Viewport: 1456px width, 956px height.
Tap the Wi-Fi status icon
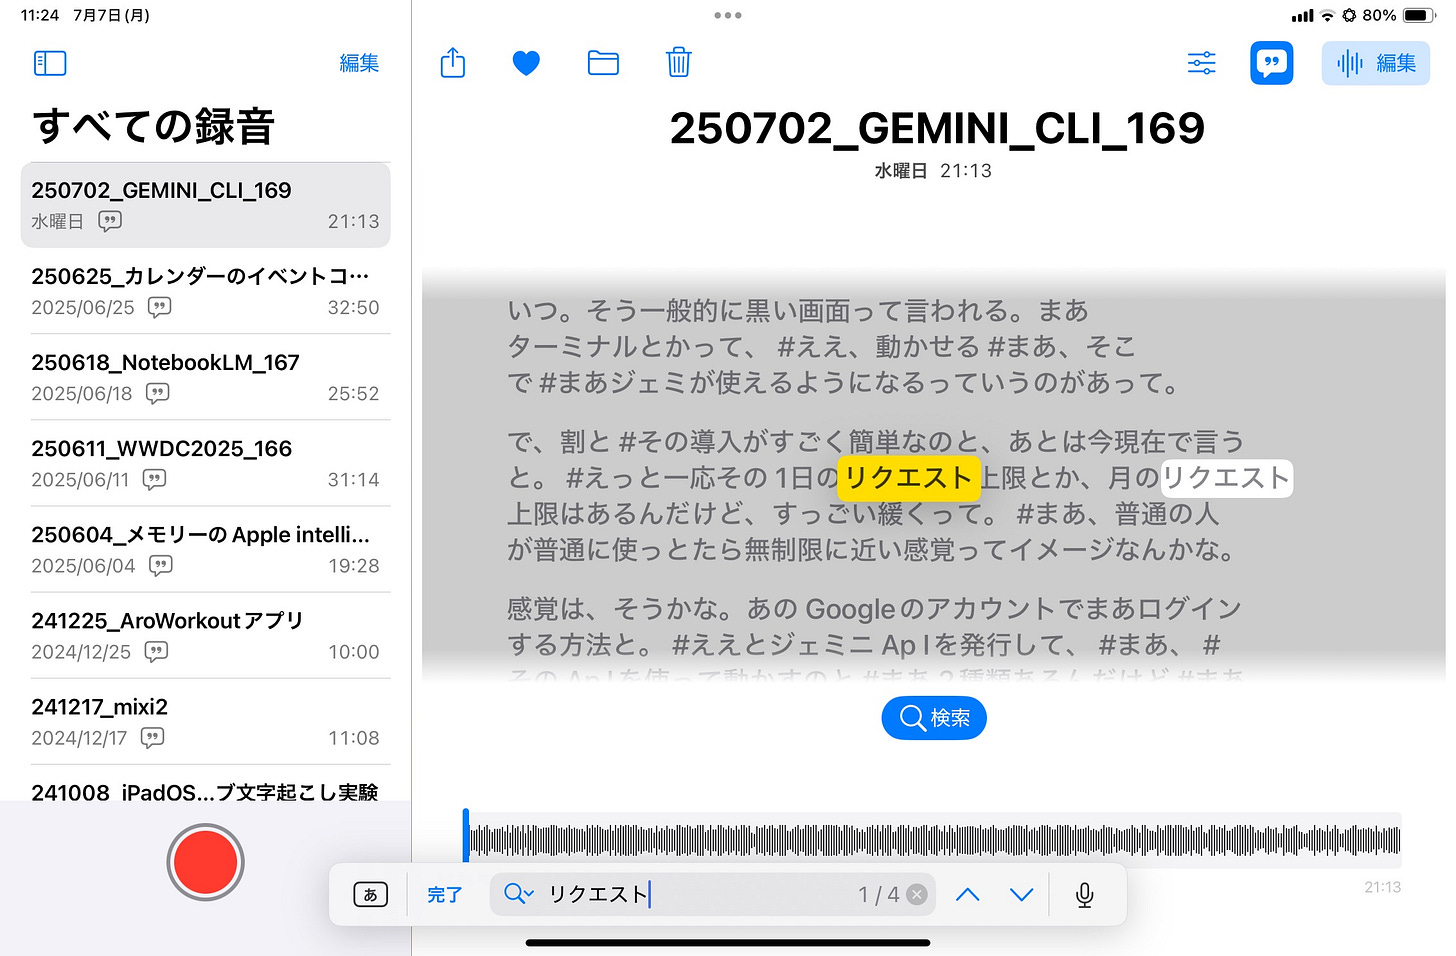click(1327, 15)
